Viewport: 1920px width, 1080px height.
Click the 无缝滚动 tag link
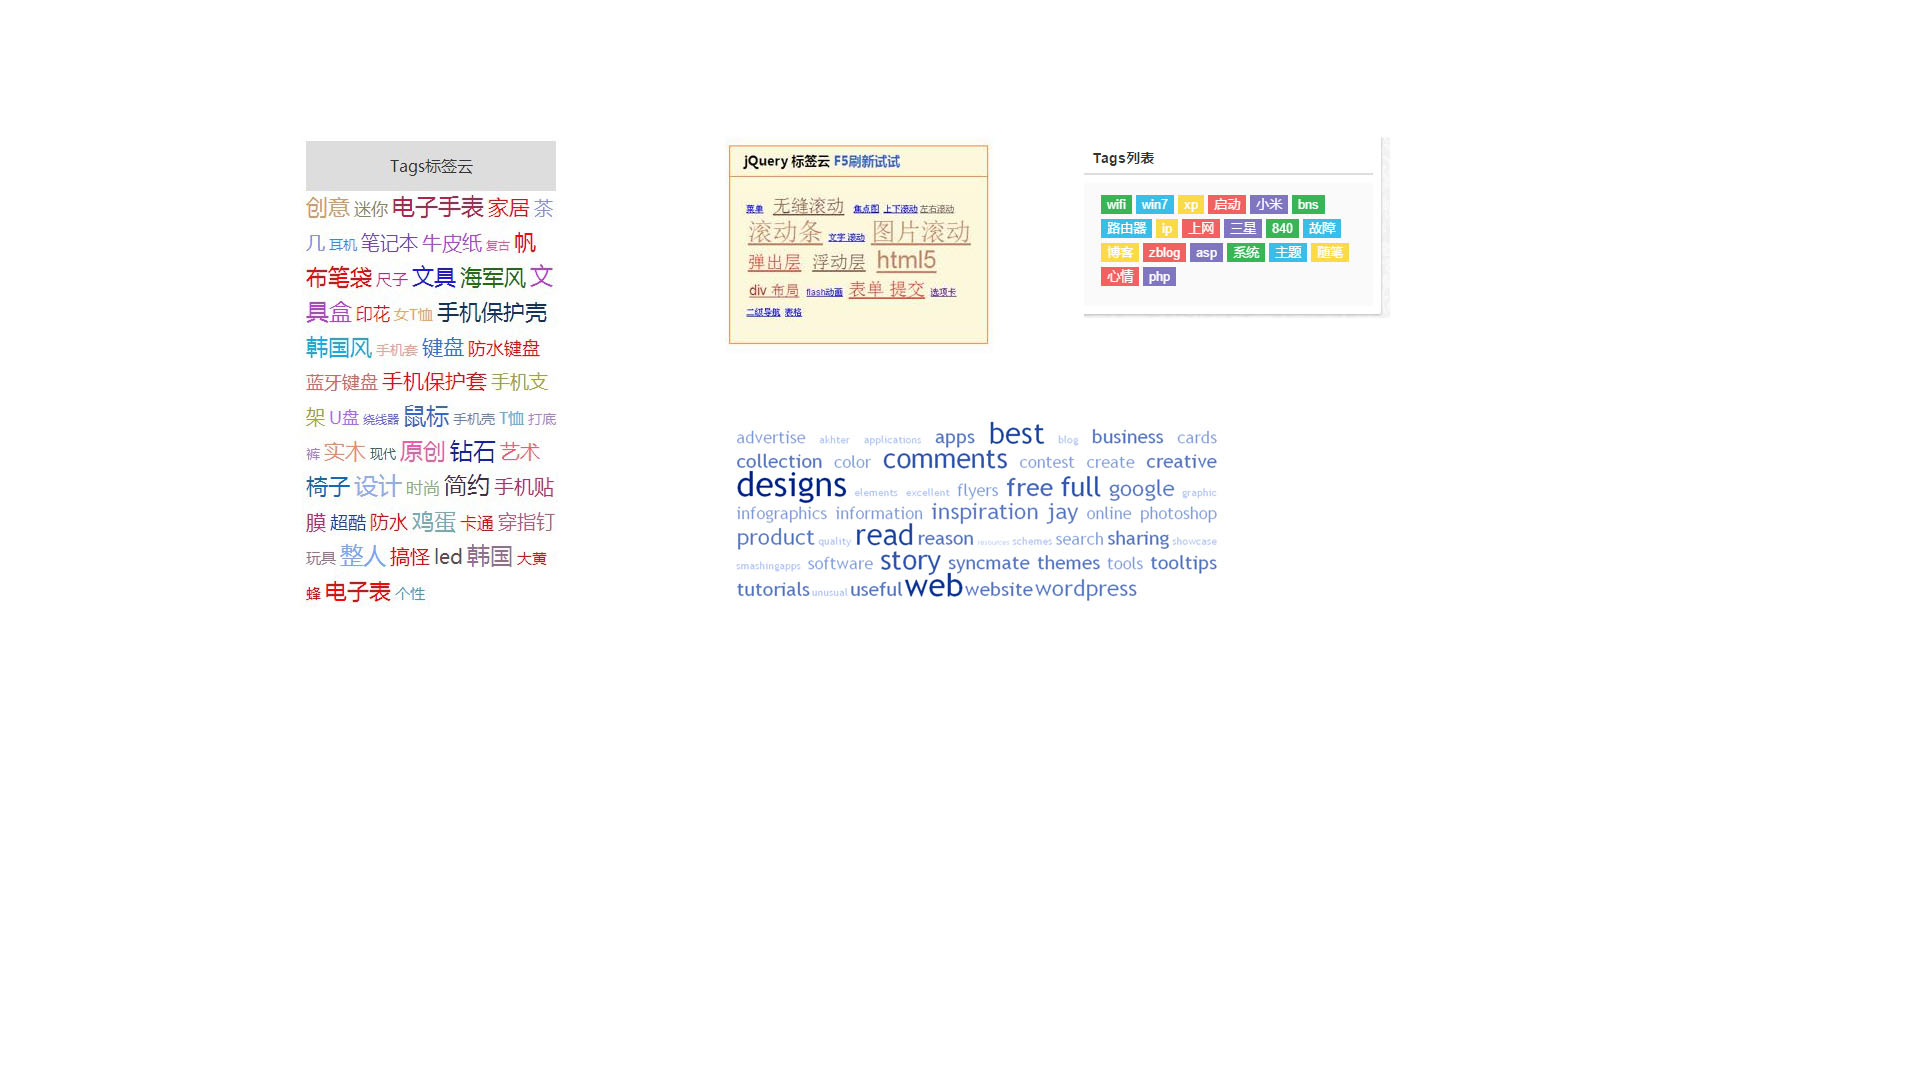point(808,206)
